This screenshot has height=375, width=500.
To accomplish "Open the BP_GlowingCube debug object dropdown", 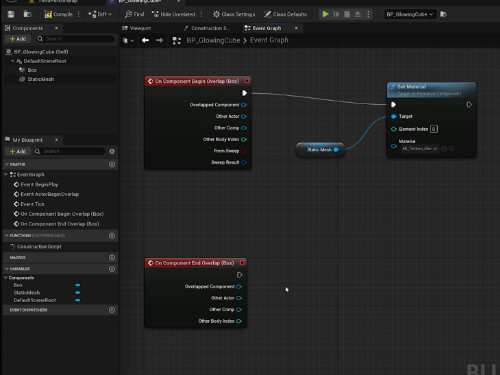I will coord(410,14).
